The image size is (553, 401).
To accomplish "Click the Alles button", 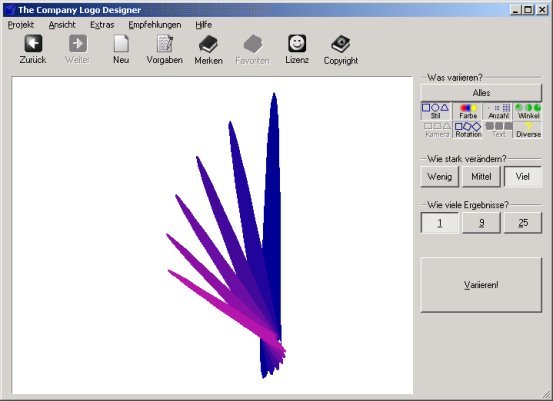I will [x=481, y=93].
